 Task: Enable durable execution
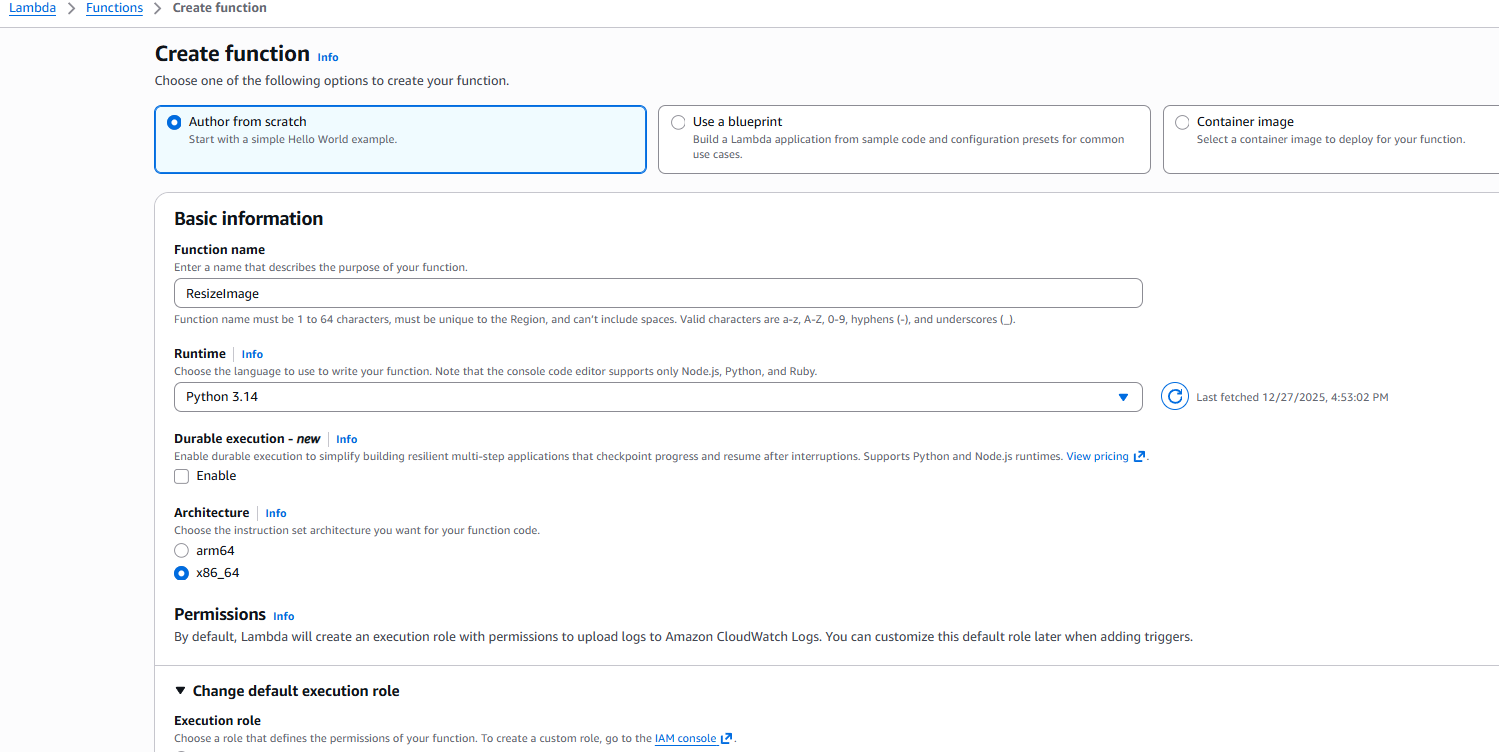coord(181,476)
